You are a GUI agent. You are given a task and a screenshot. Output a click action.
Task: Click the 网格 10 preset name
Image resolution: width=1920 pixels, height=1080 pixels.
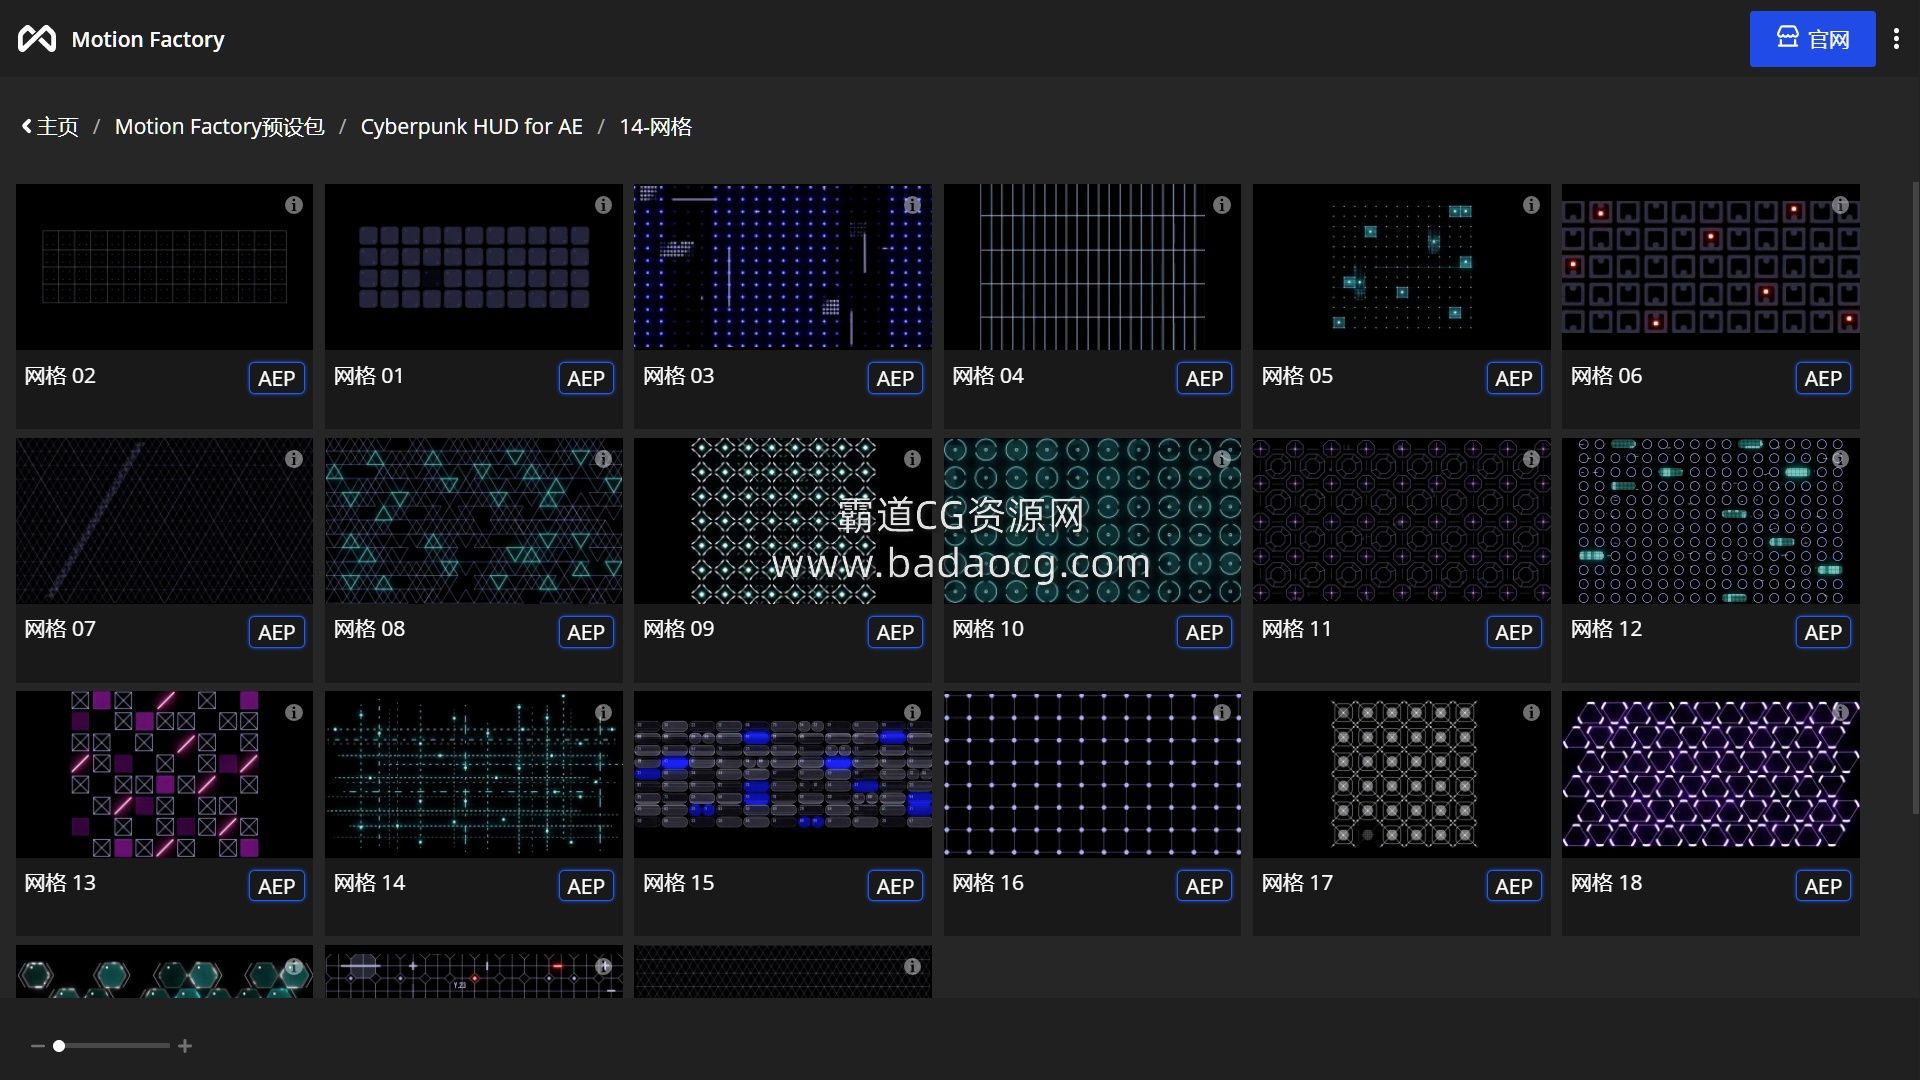click(x=987, y=629)
